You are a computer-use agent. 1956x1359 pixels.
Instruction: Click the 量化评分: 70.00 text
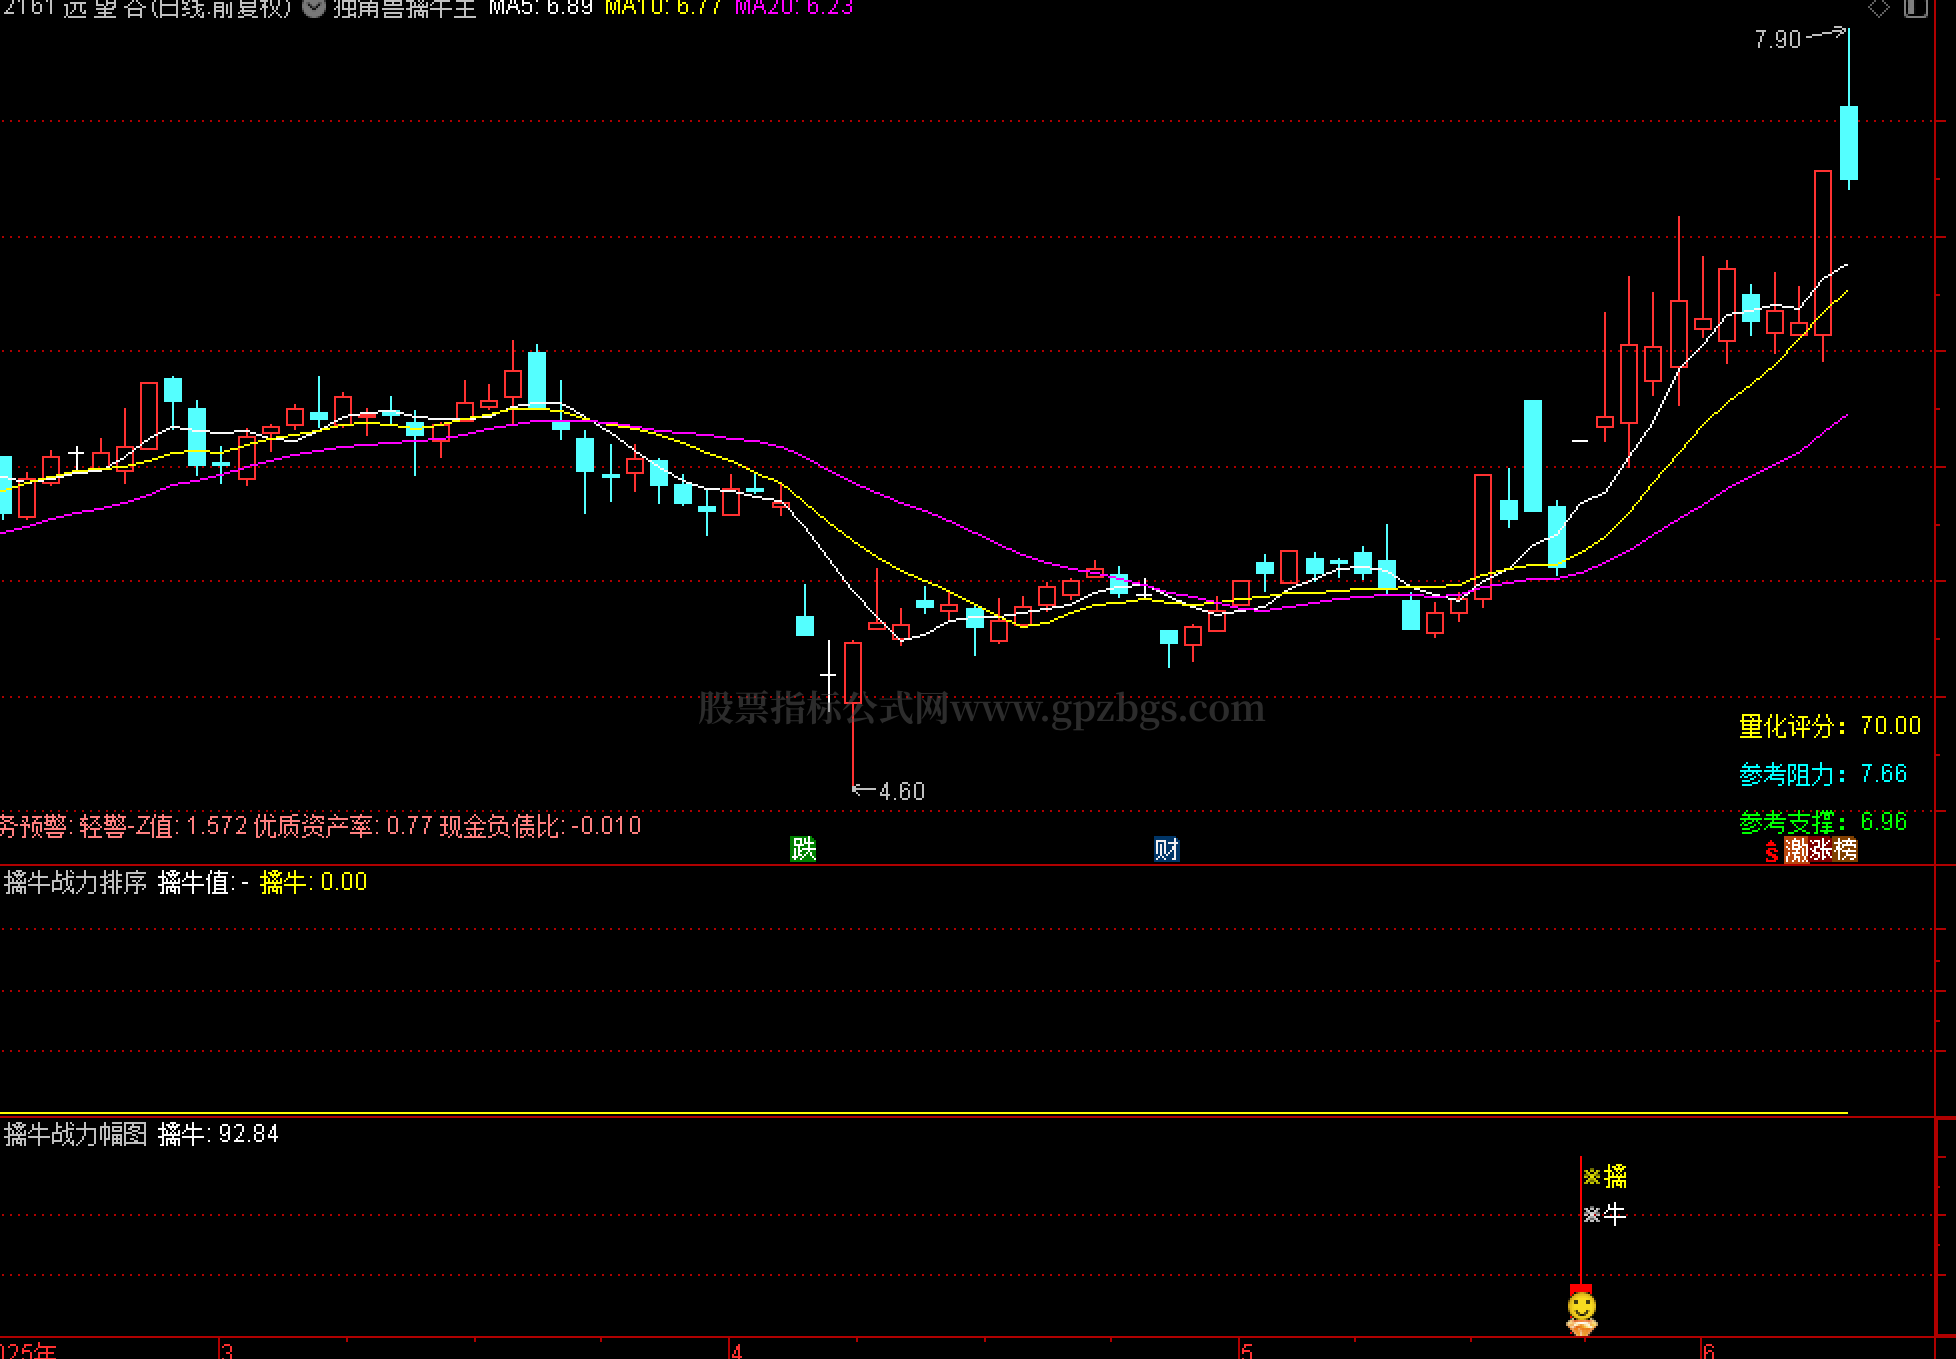(1830, 726)
